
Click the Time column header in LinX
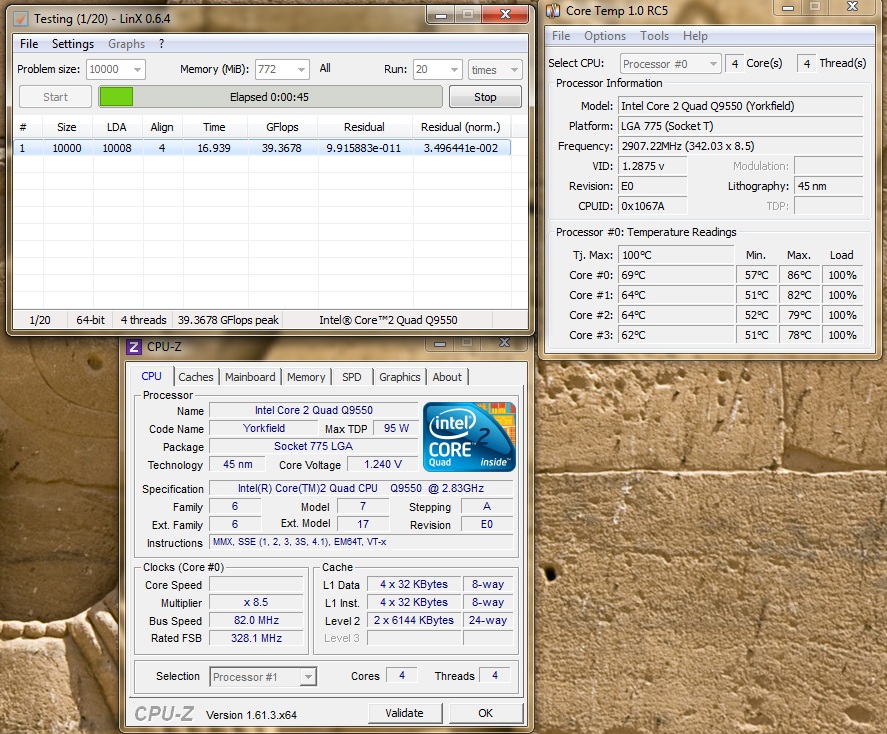214,127
